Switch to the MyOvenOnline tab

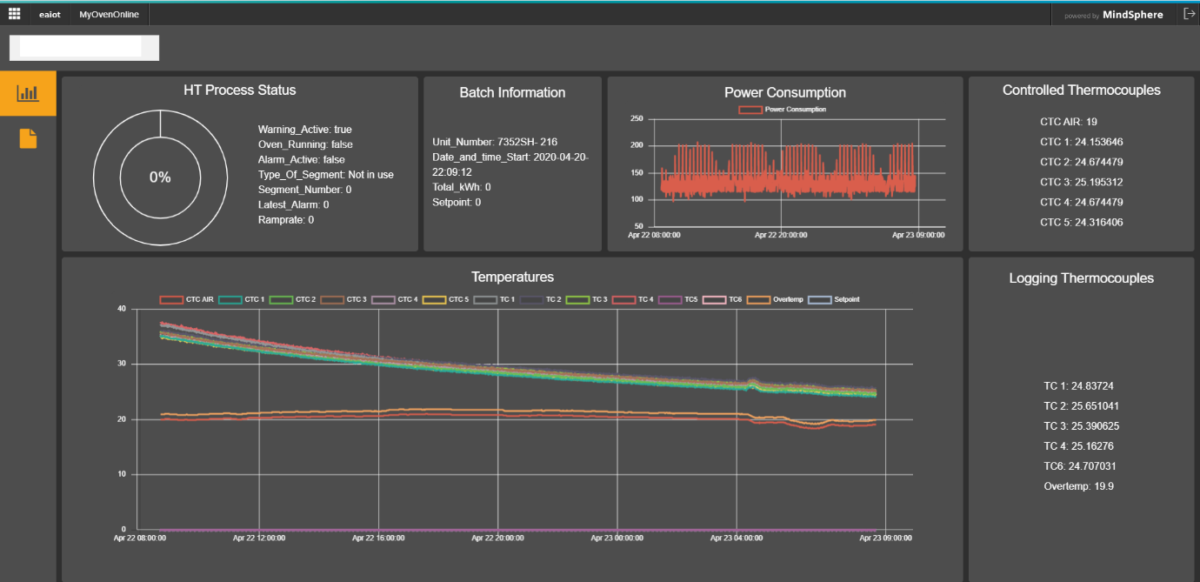[x=108, y=13]
